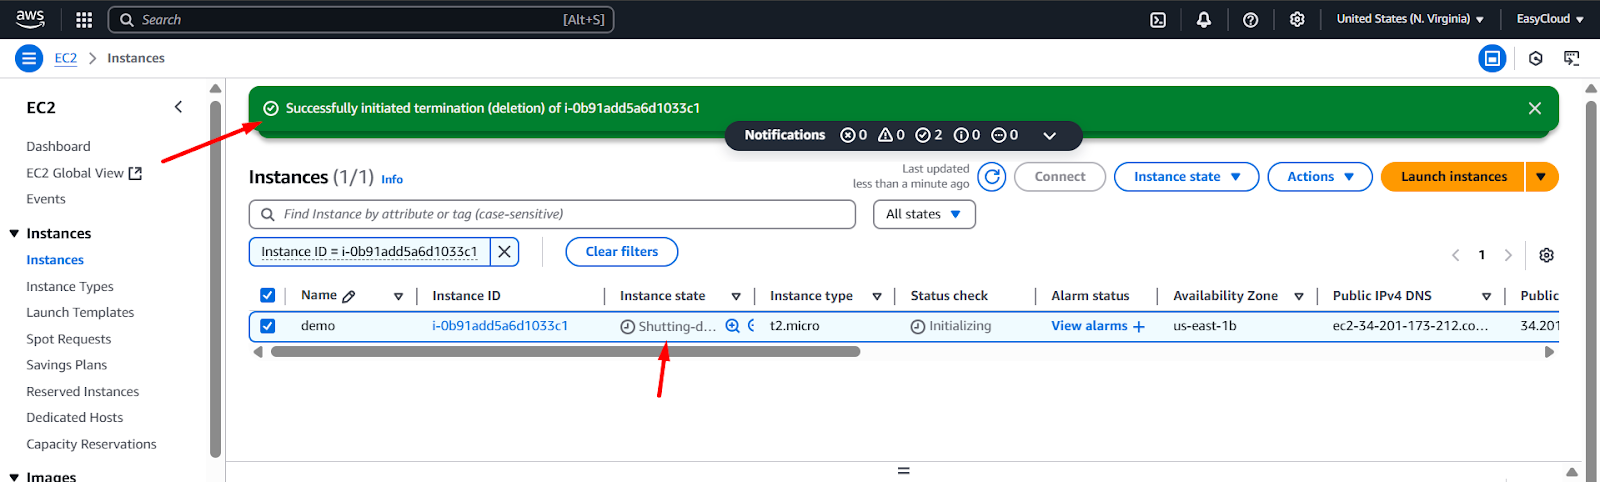This screenshot has width=1600, height=482.
Task: Open the Launch instances split arrow
Action: click(1541, 177)
